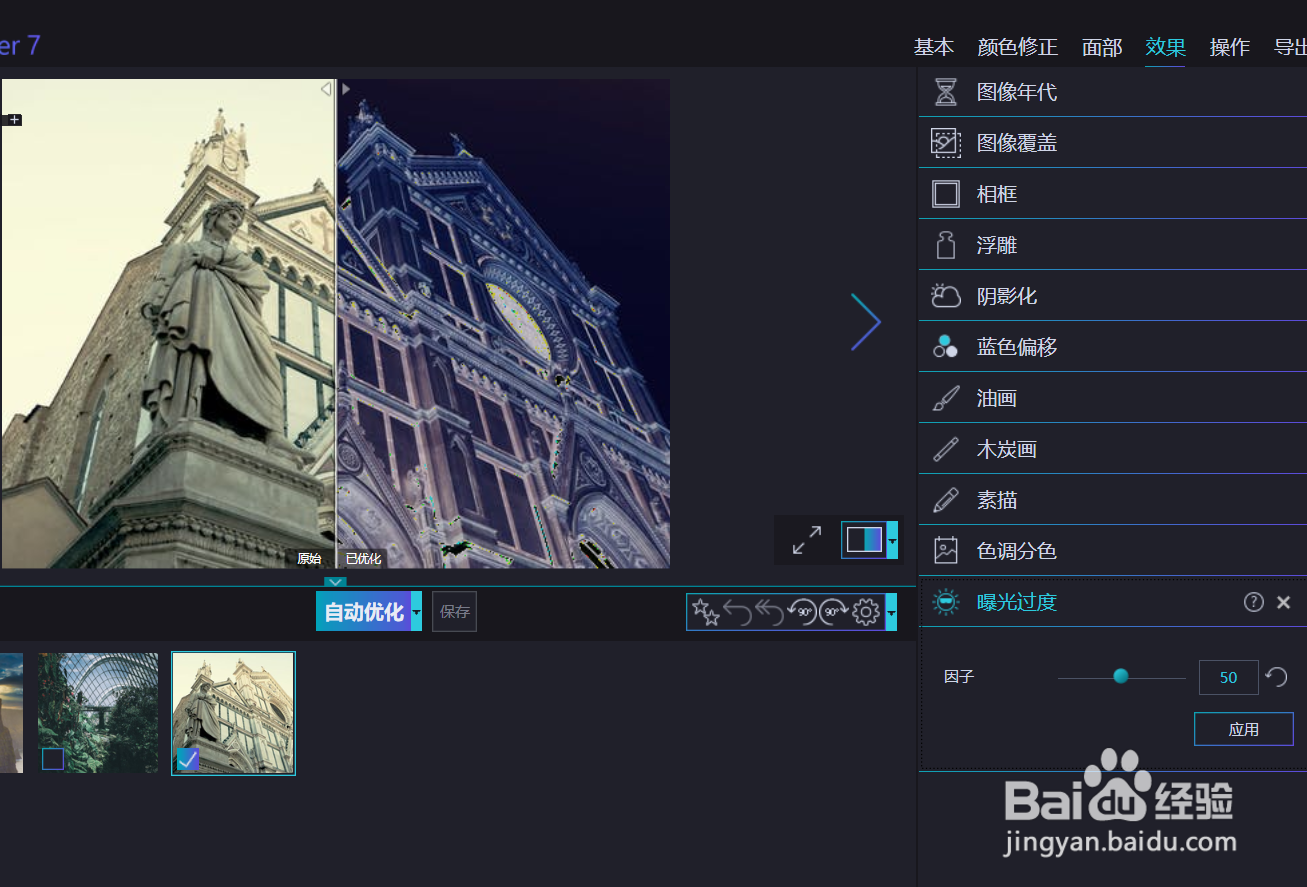
Task: Click the left triangle on the split divider
Action: [x=326, y=89]
